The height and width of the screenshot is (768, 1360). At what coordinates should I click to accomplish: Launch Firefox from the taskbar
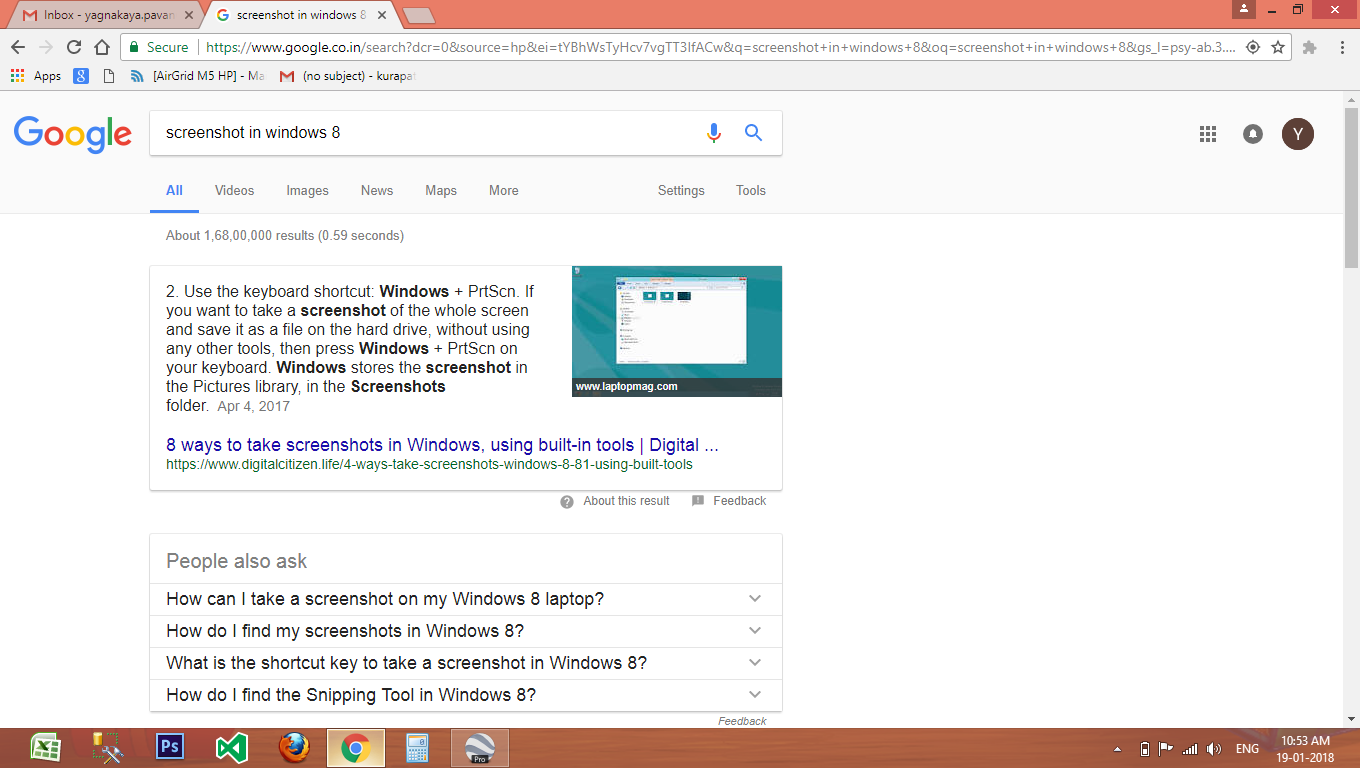tap(294, 747)
